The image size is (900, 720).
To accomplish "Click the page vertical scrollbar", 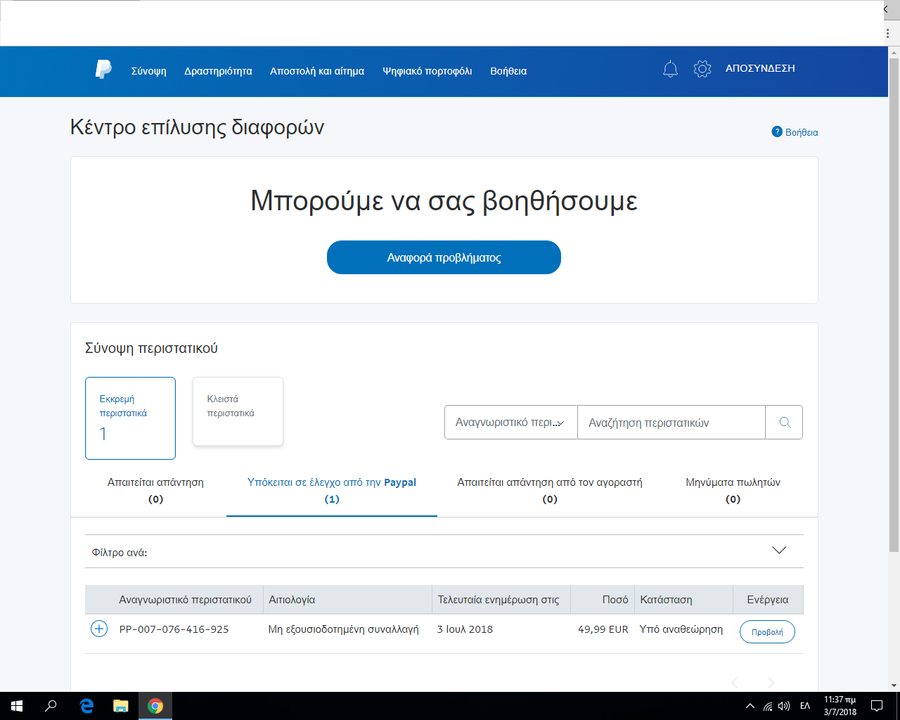I will [x=894, y=304].
